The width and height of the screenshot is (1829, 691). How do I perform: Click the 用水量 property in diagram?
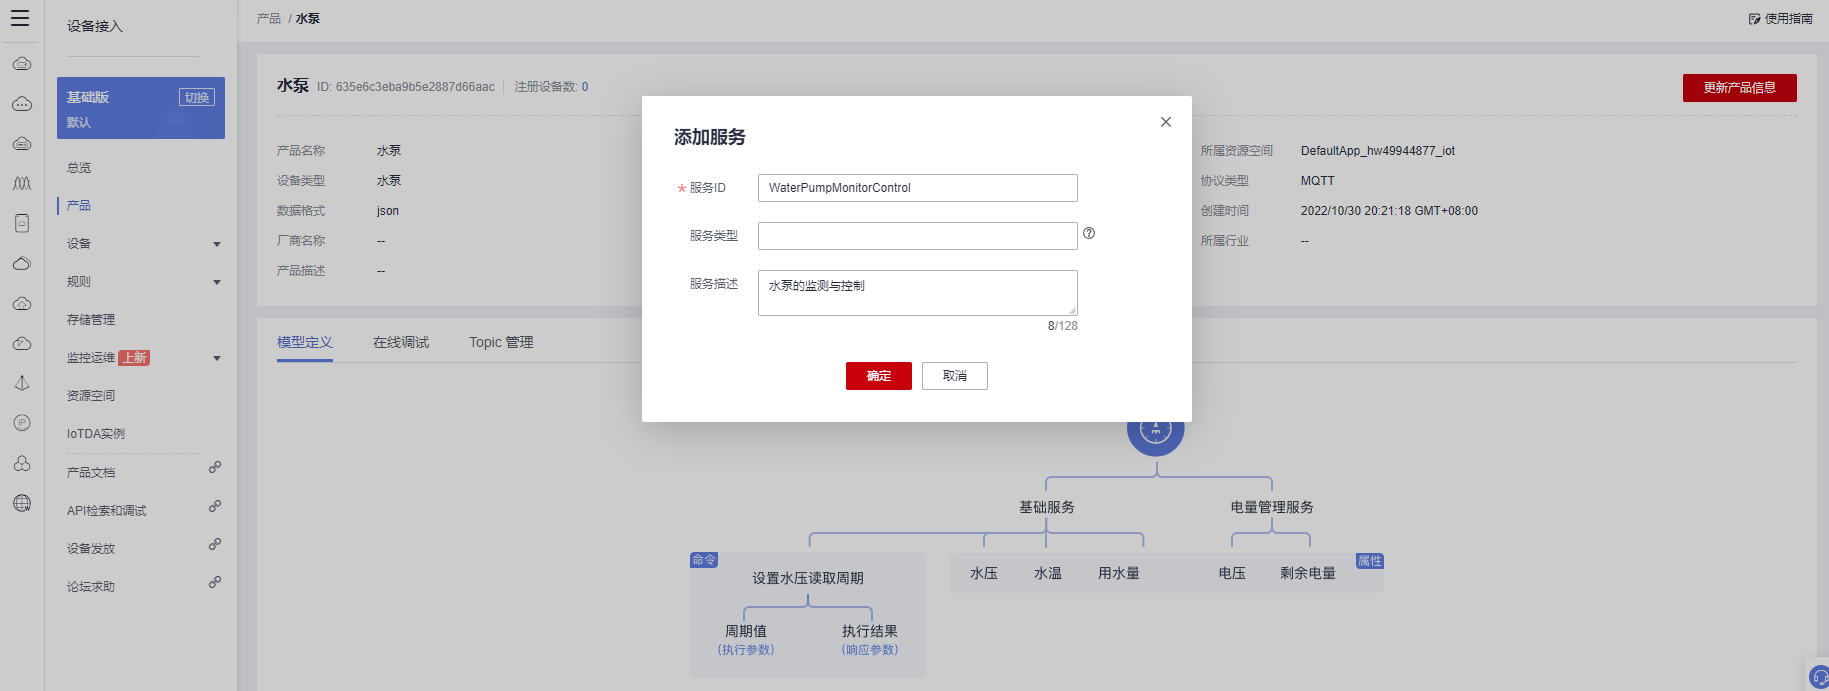click(1119, 573)
